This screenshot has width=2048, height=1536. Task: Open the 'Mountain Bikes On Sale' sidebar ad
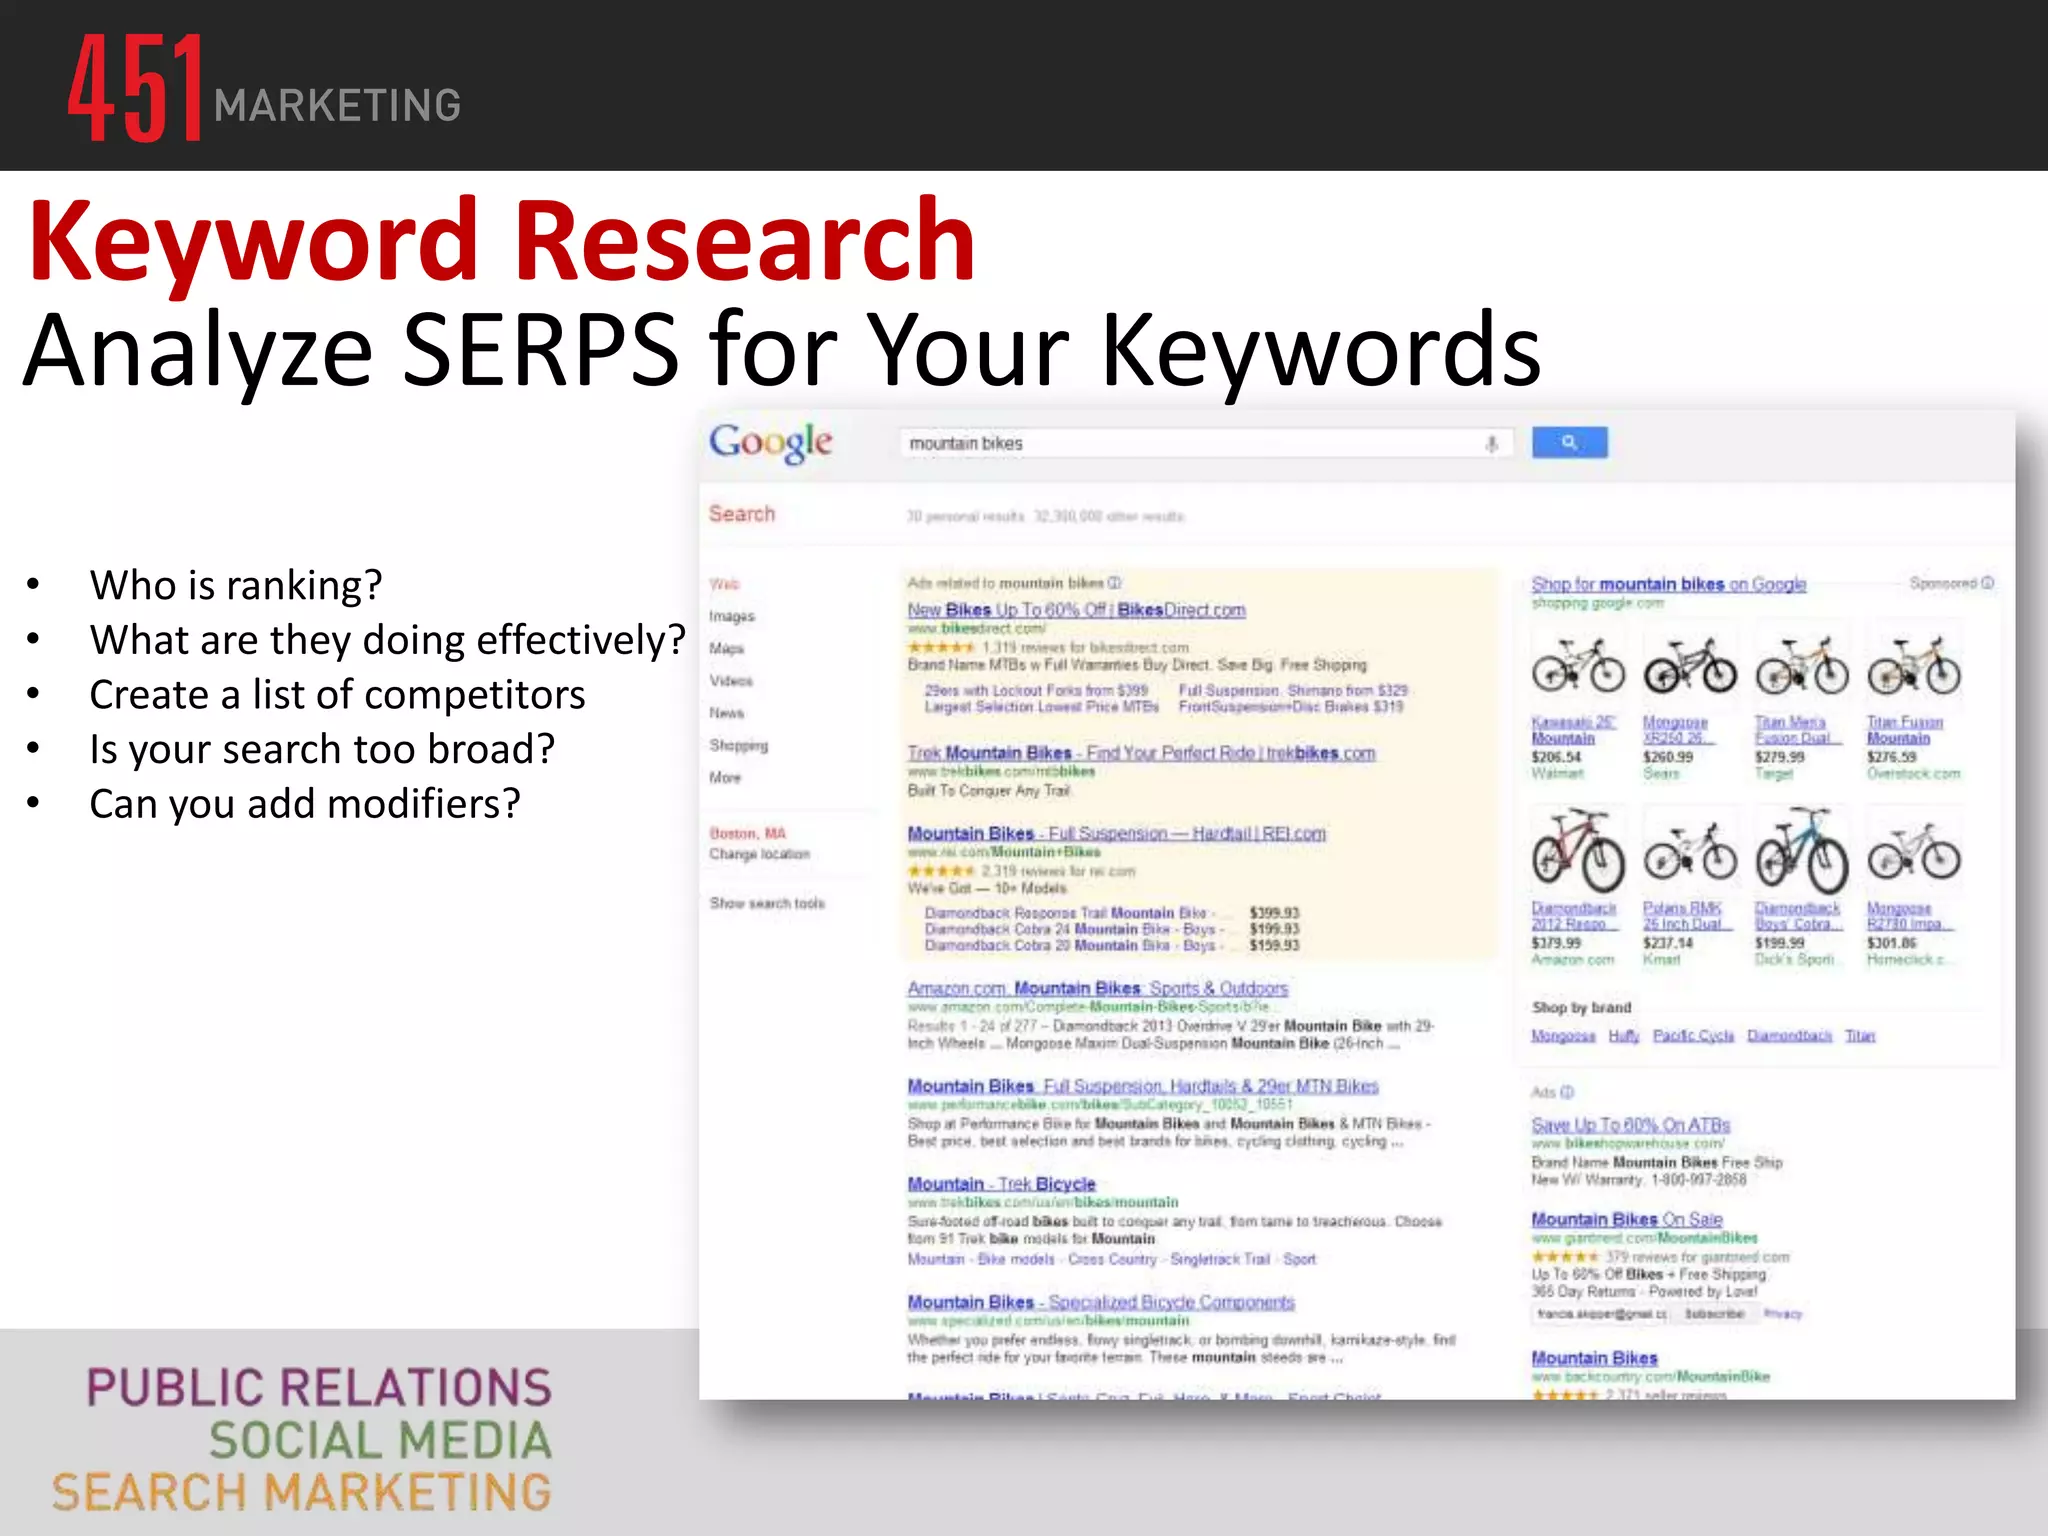1627,1219
